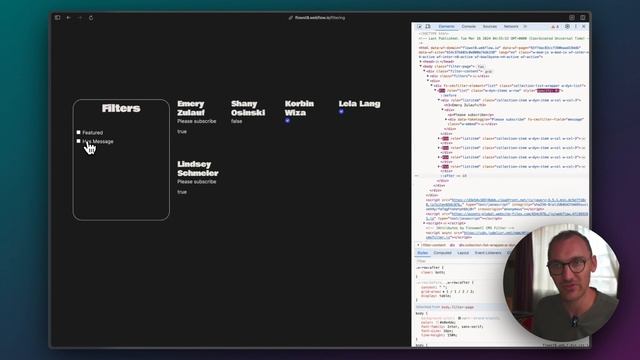Click the ::before pseudo-element row
This screenshot has height=360, width=640.
click(x=448, y=95)
